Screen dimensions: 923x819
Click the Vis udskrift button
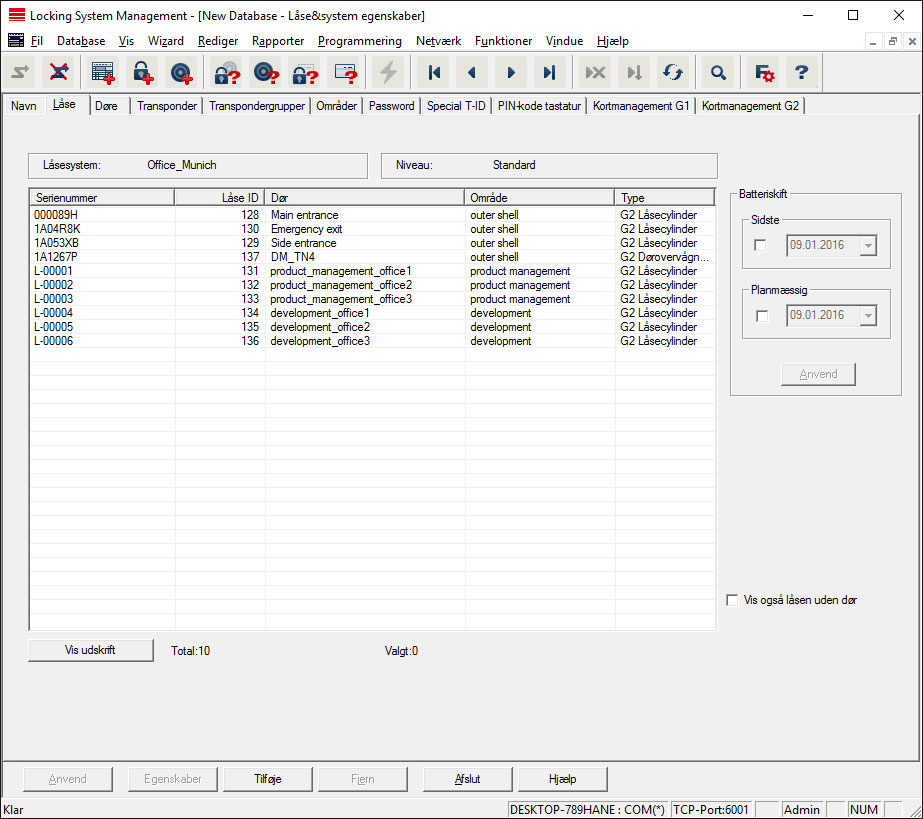(91, 650)
